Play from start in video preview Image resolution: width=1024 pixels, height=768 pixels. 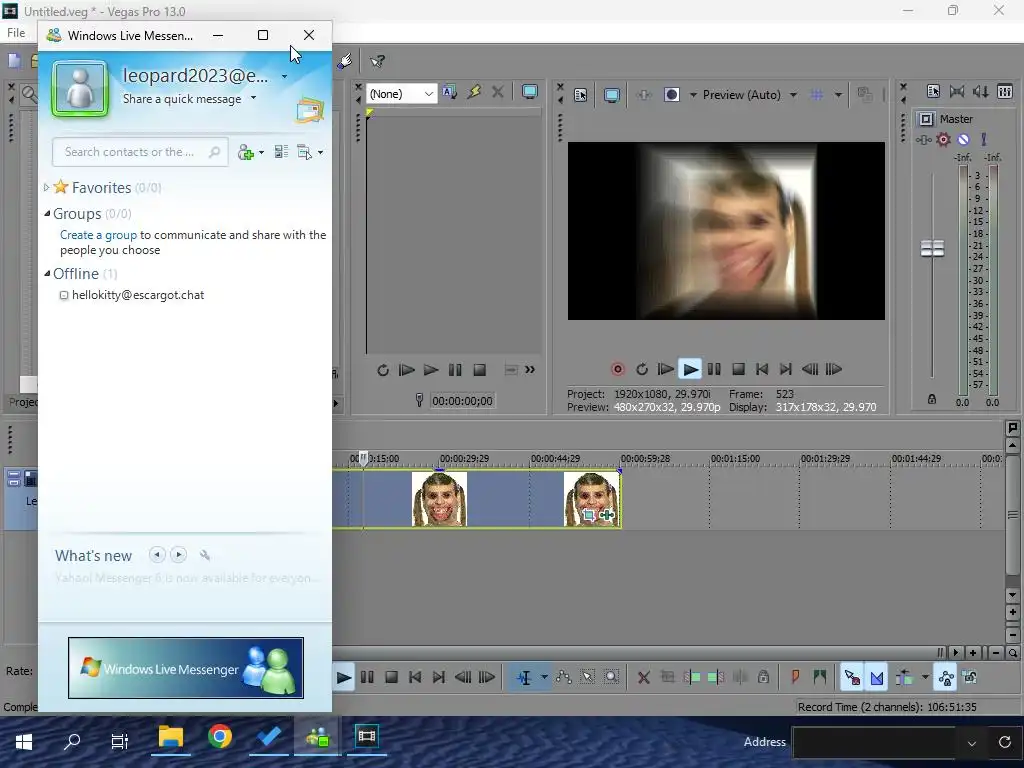pos(665,370)
